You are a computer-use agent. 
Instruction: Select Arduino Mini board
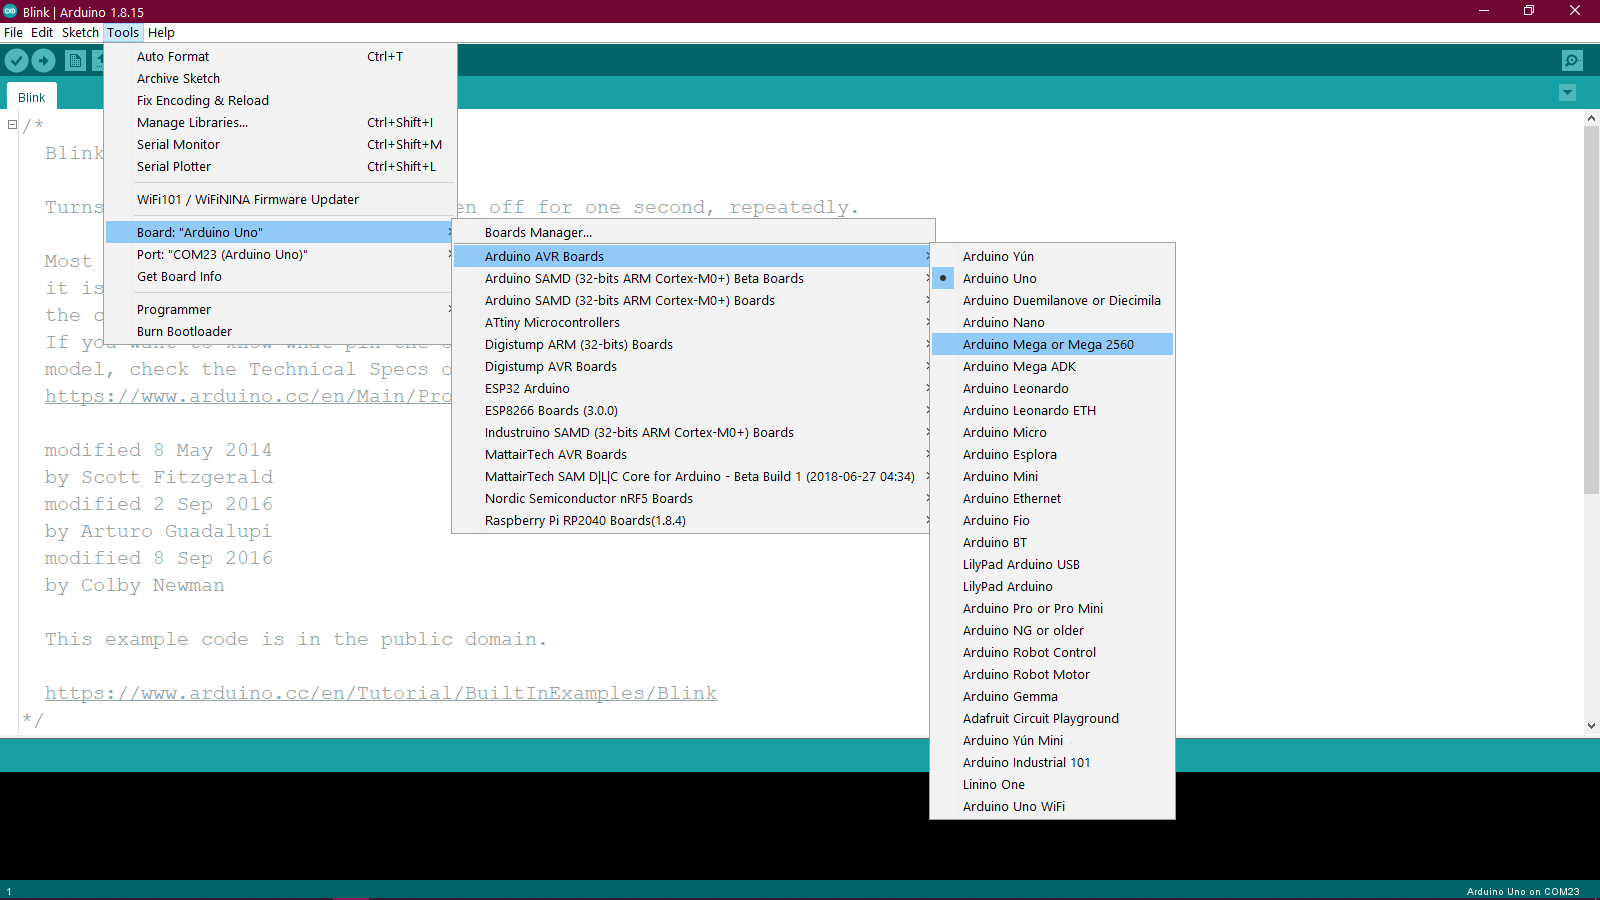coord(1053,476)
